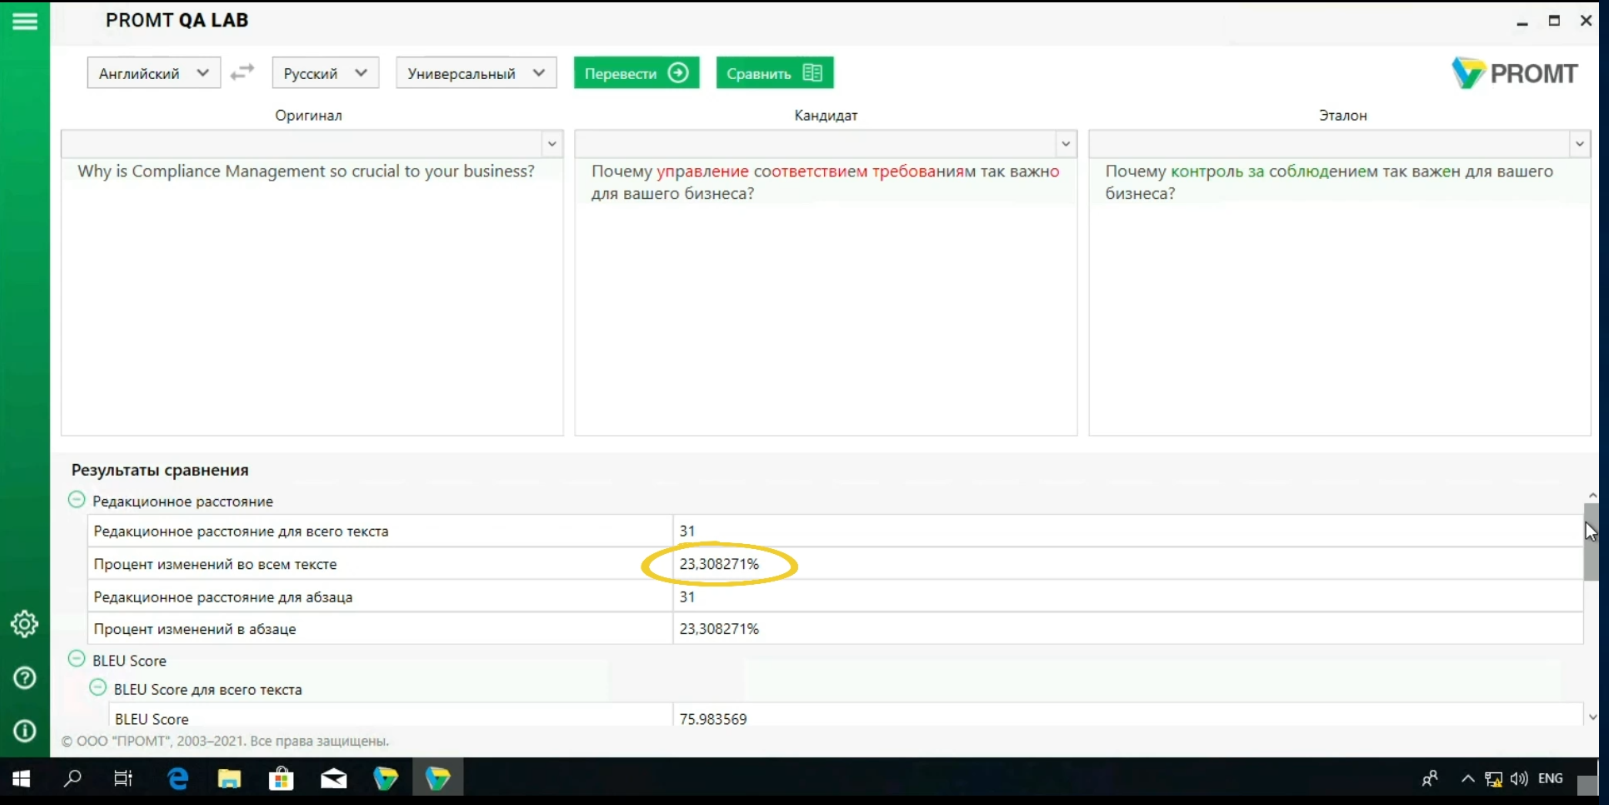Click the ООО ПРОМТ copyright notice
The image size is (1609, 805).
225,741
